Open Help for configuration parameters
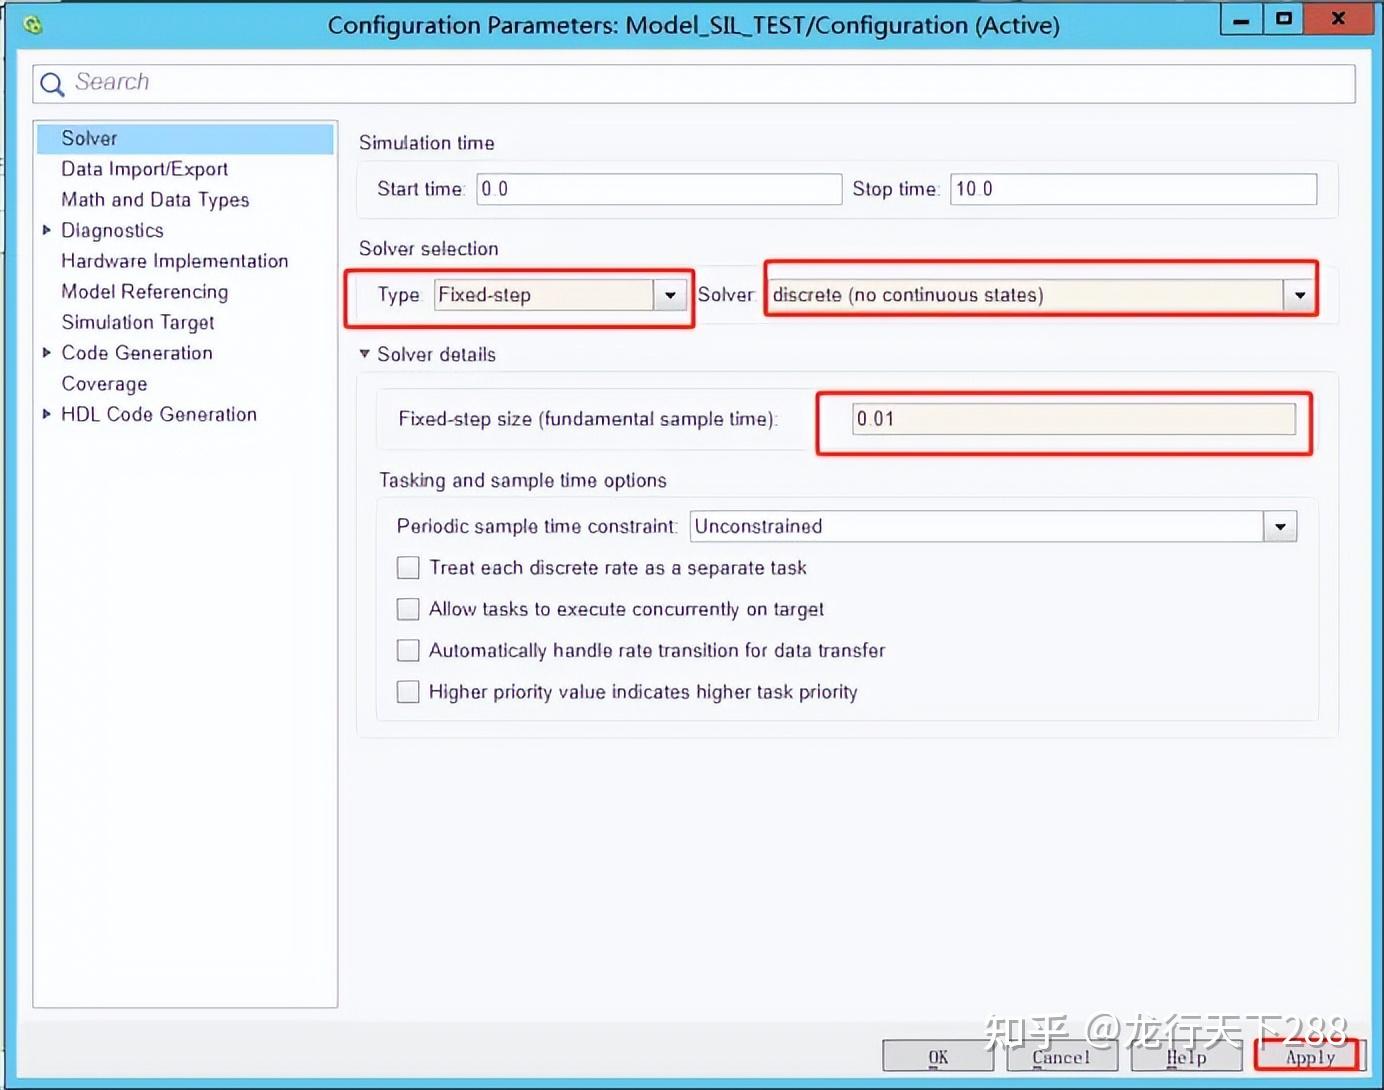This screenshot has height=1090, width=1384. 1186,1057
